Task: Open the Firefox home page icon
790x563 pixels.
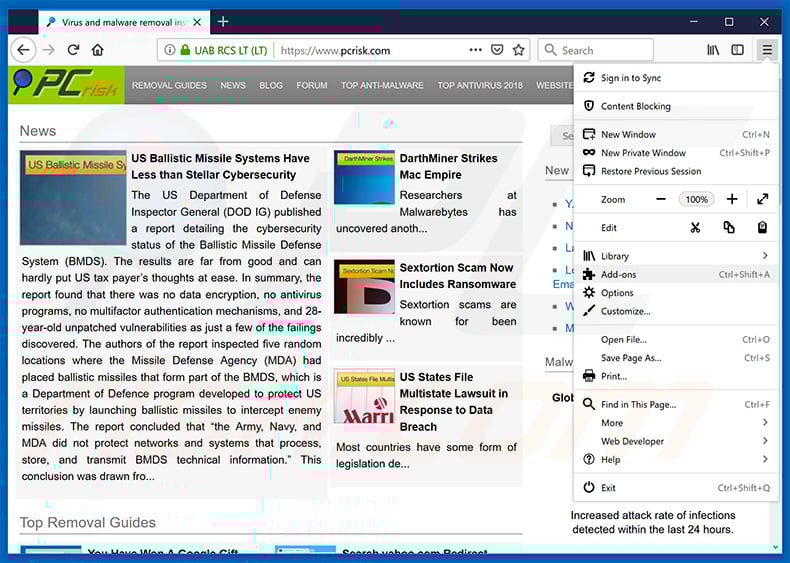Action: click(98, 50)
